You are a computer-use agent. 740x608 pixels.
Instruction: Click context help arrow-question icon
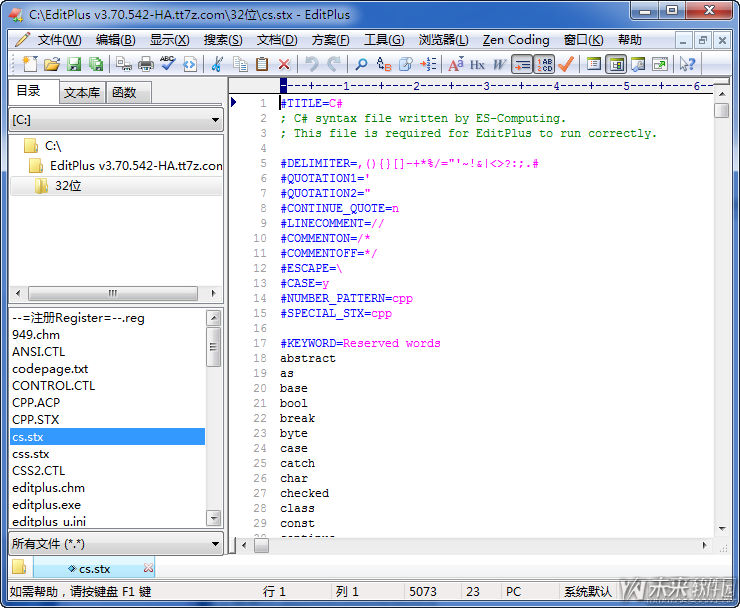[688, 64]
